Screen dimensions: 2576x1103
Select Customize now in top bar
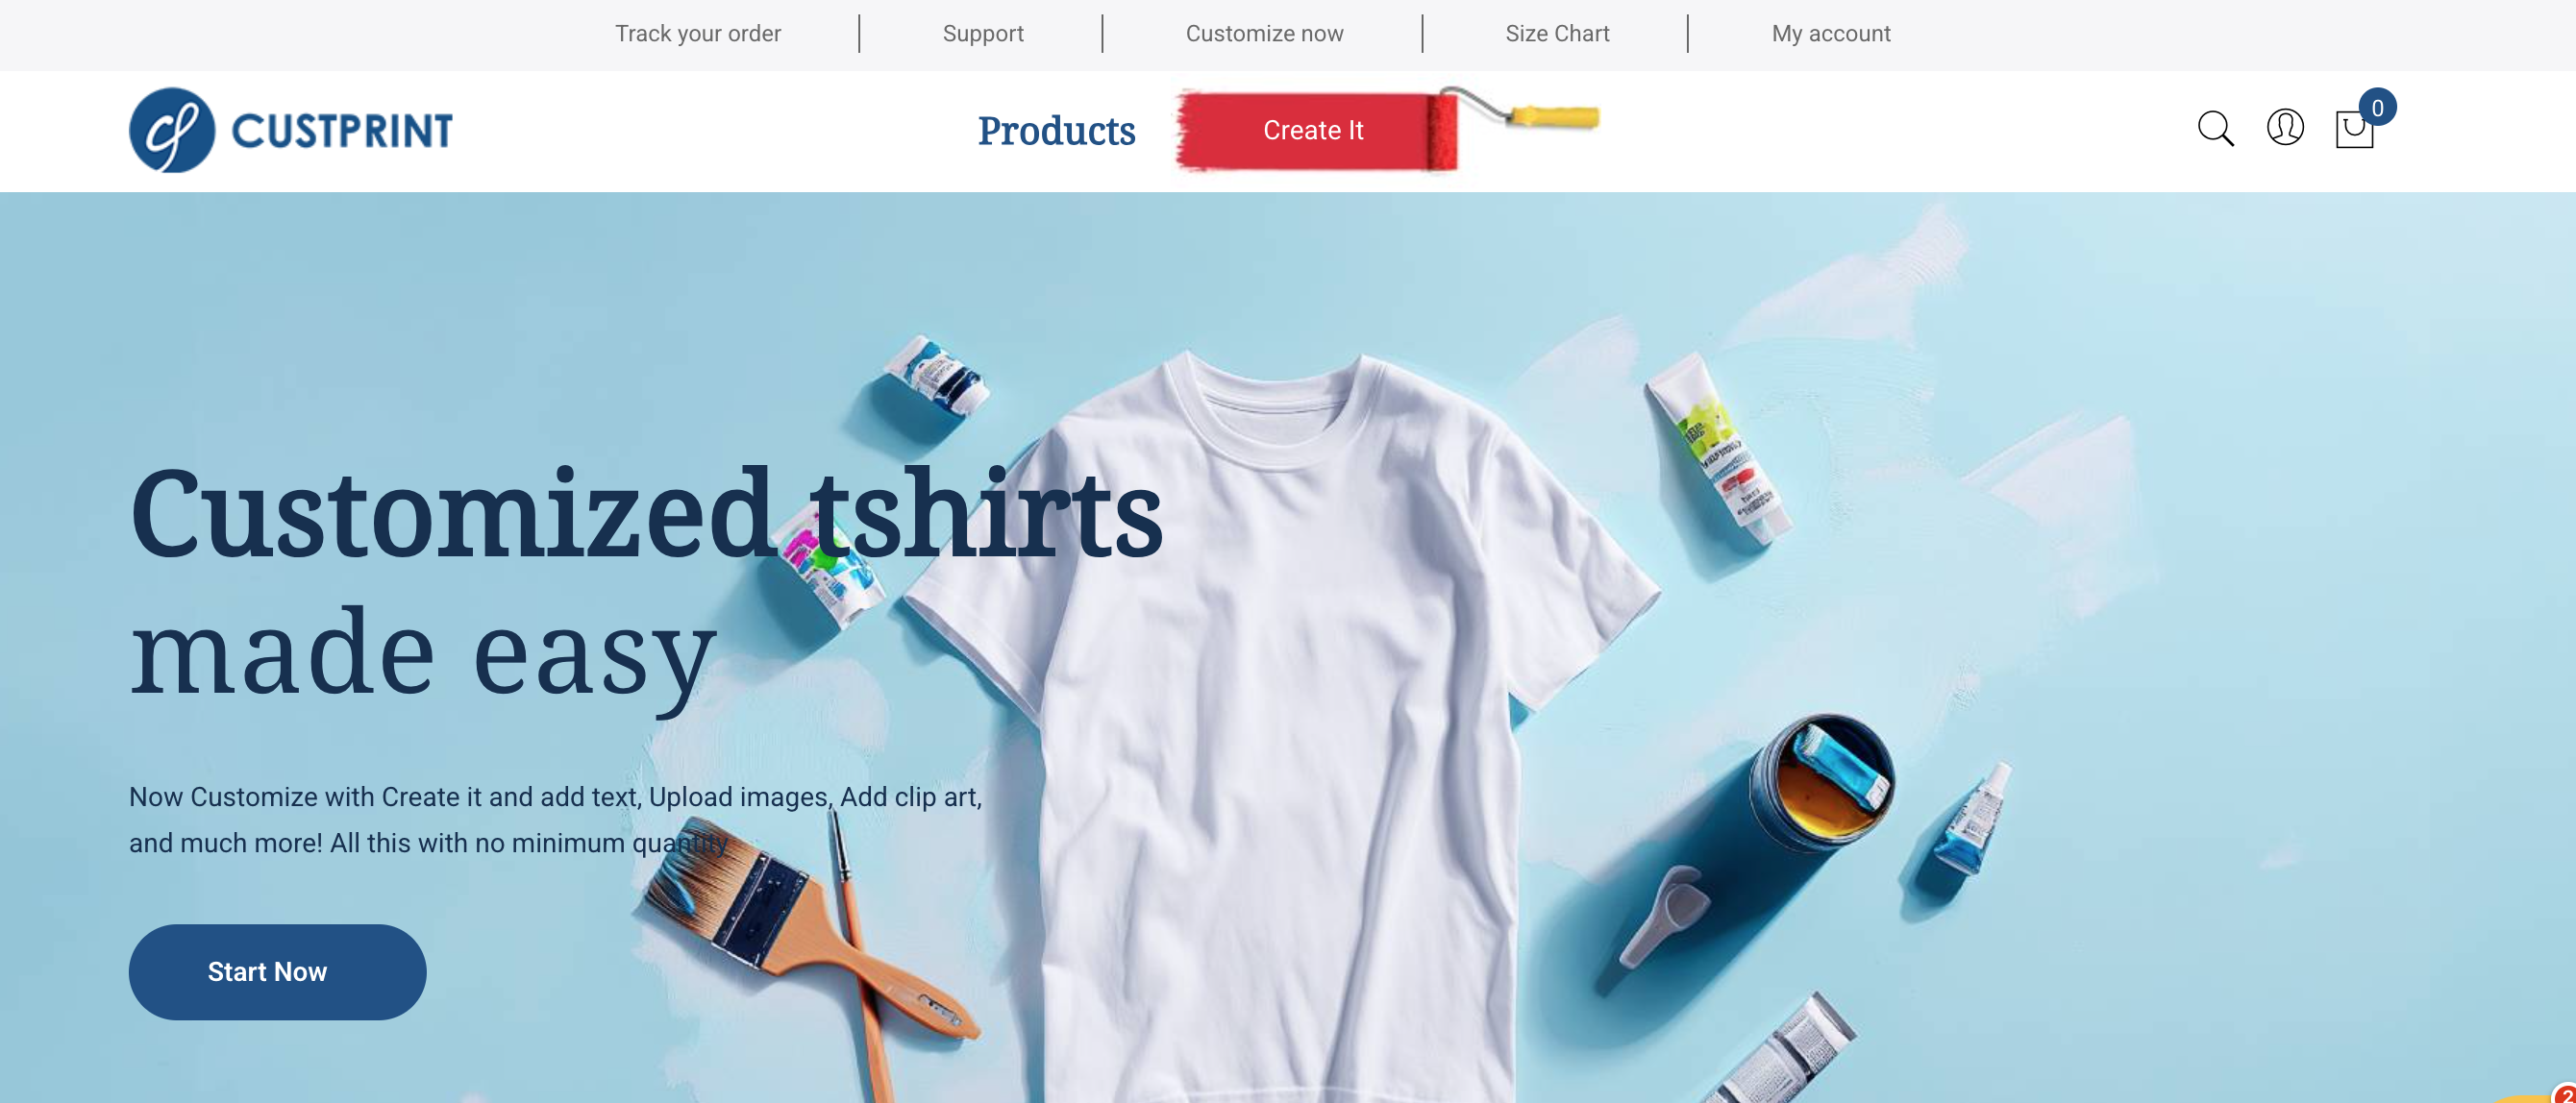[1264, 34]
